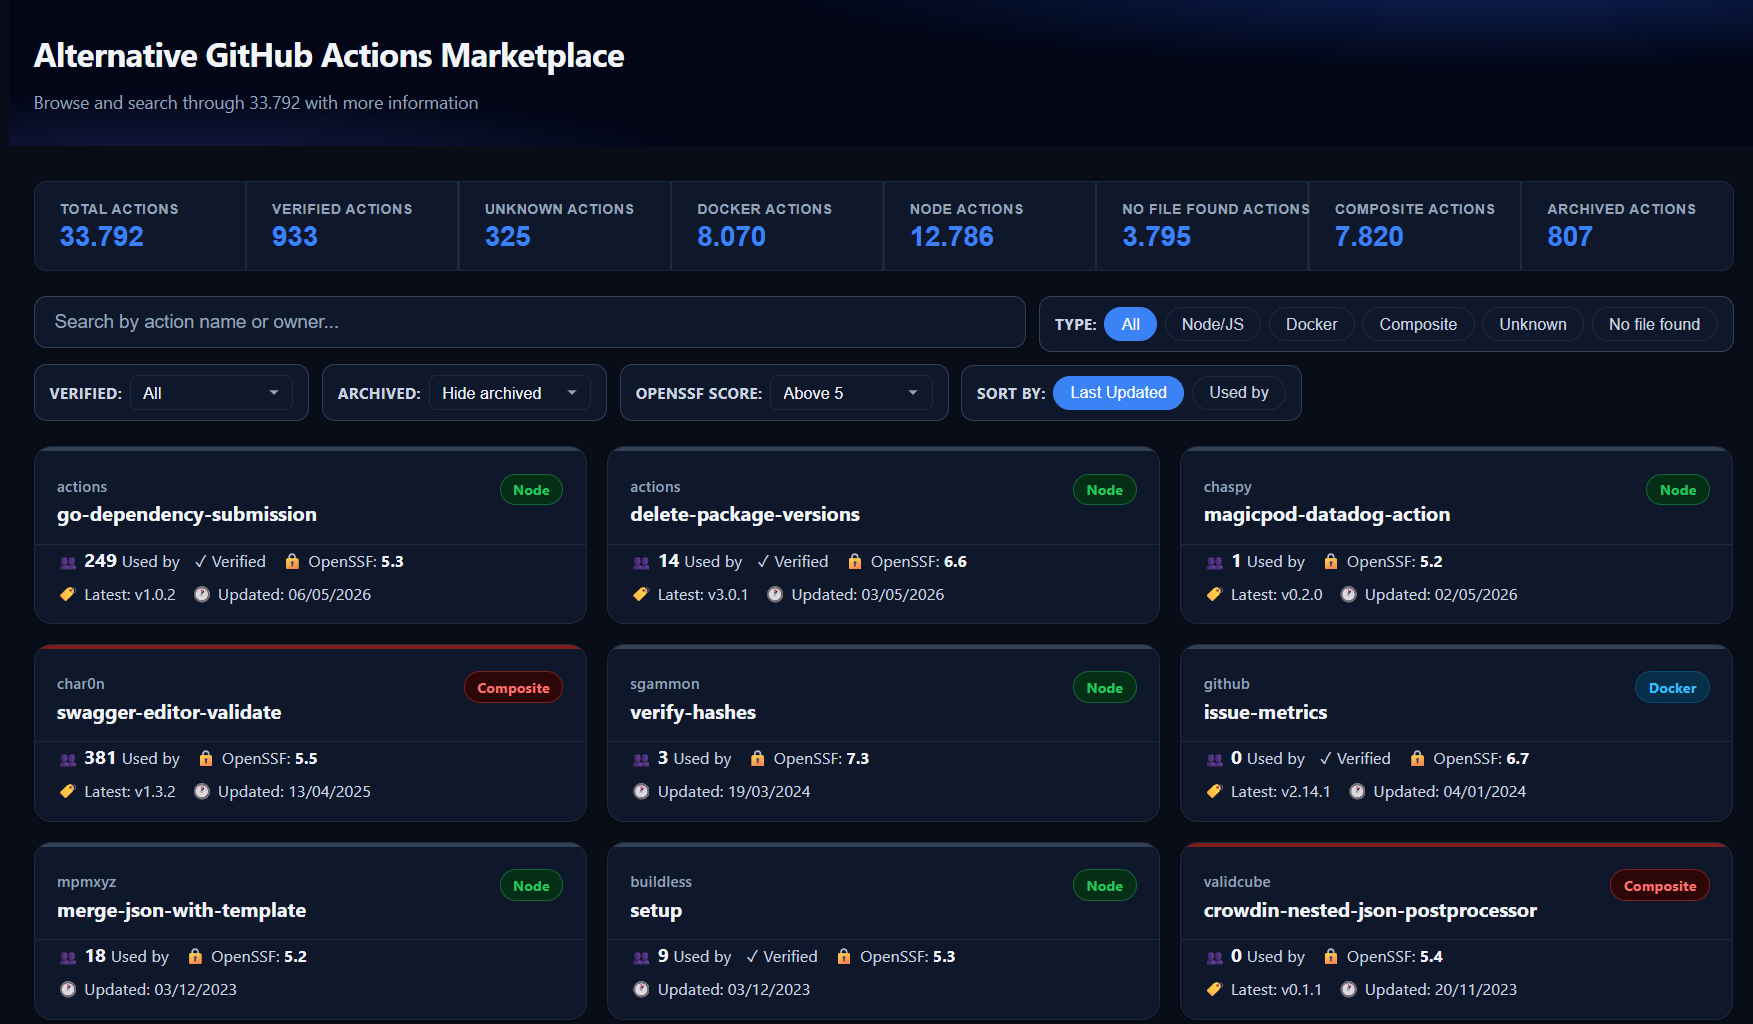Click the lock icon next to OpenSSF: 6.6

[855, 562]
